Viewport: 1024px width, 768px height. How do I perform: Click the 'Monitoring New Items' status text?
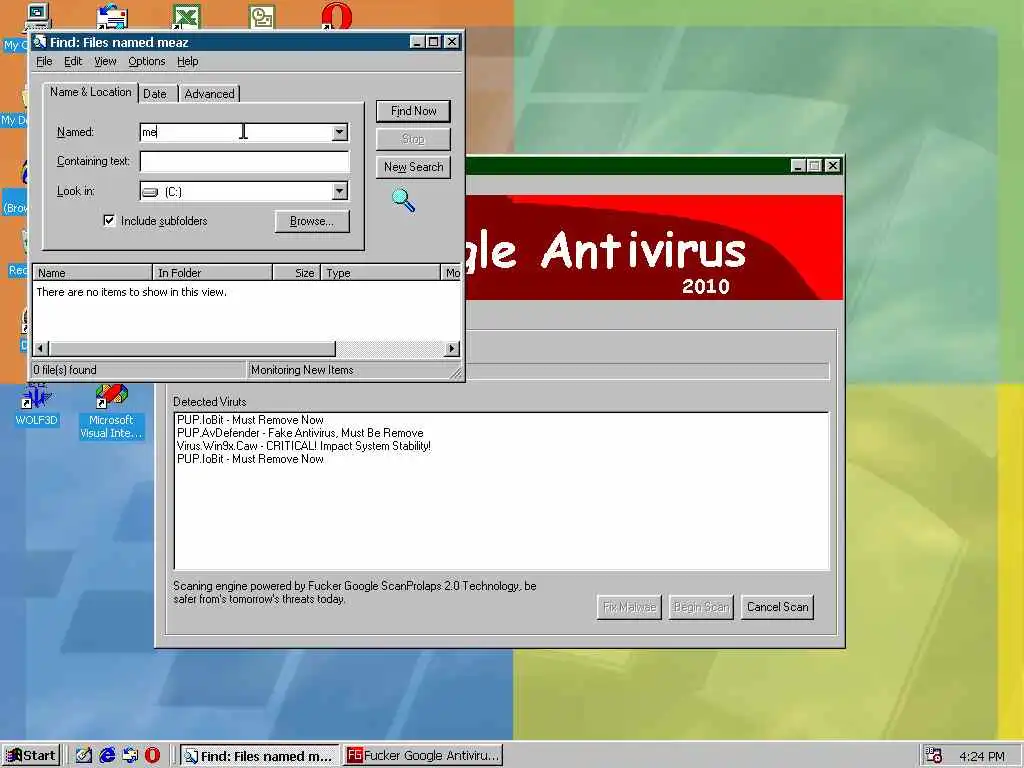click(x=302, y=370)
